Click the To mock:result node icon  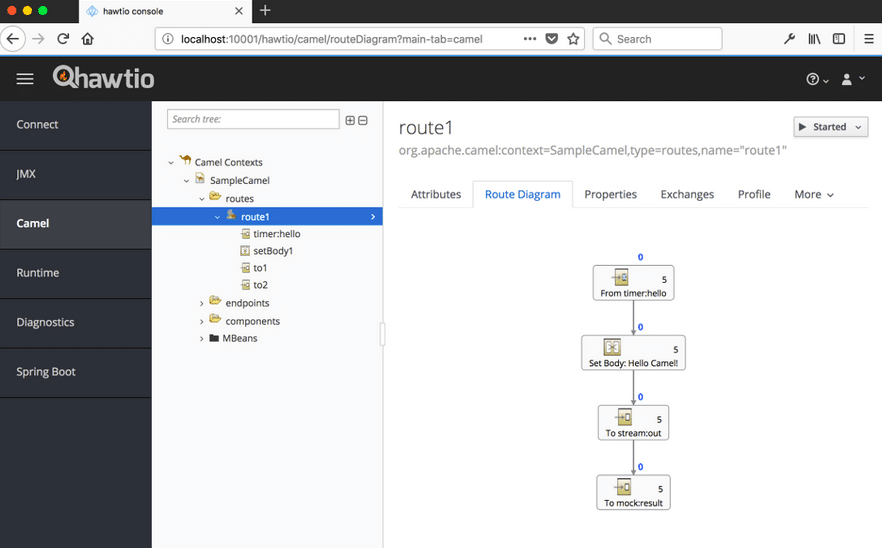tap(623, 487)
